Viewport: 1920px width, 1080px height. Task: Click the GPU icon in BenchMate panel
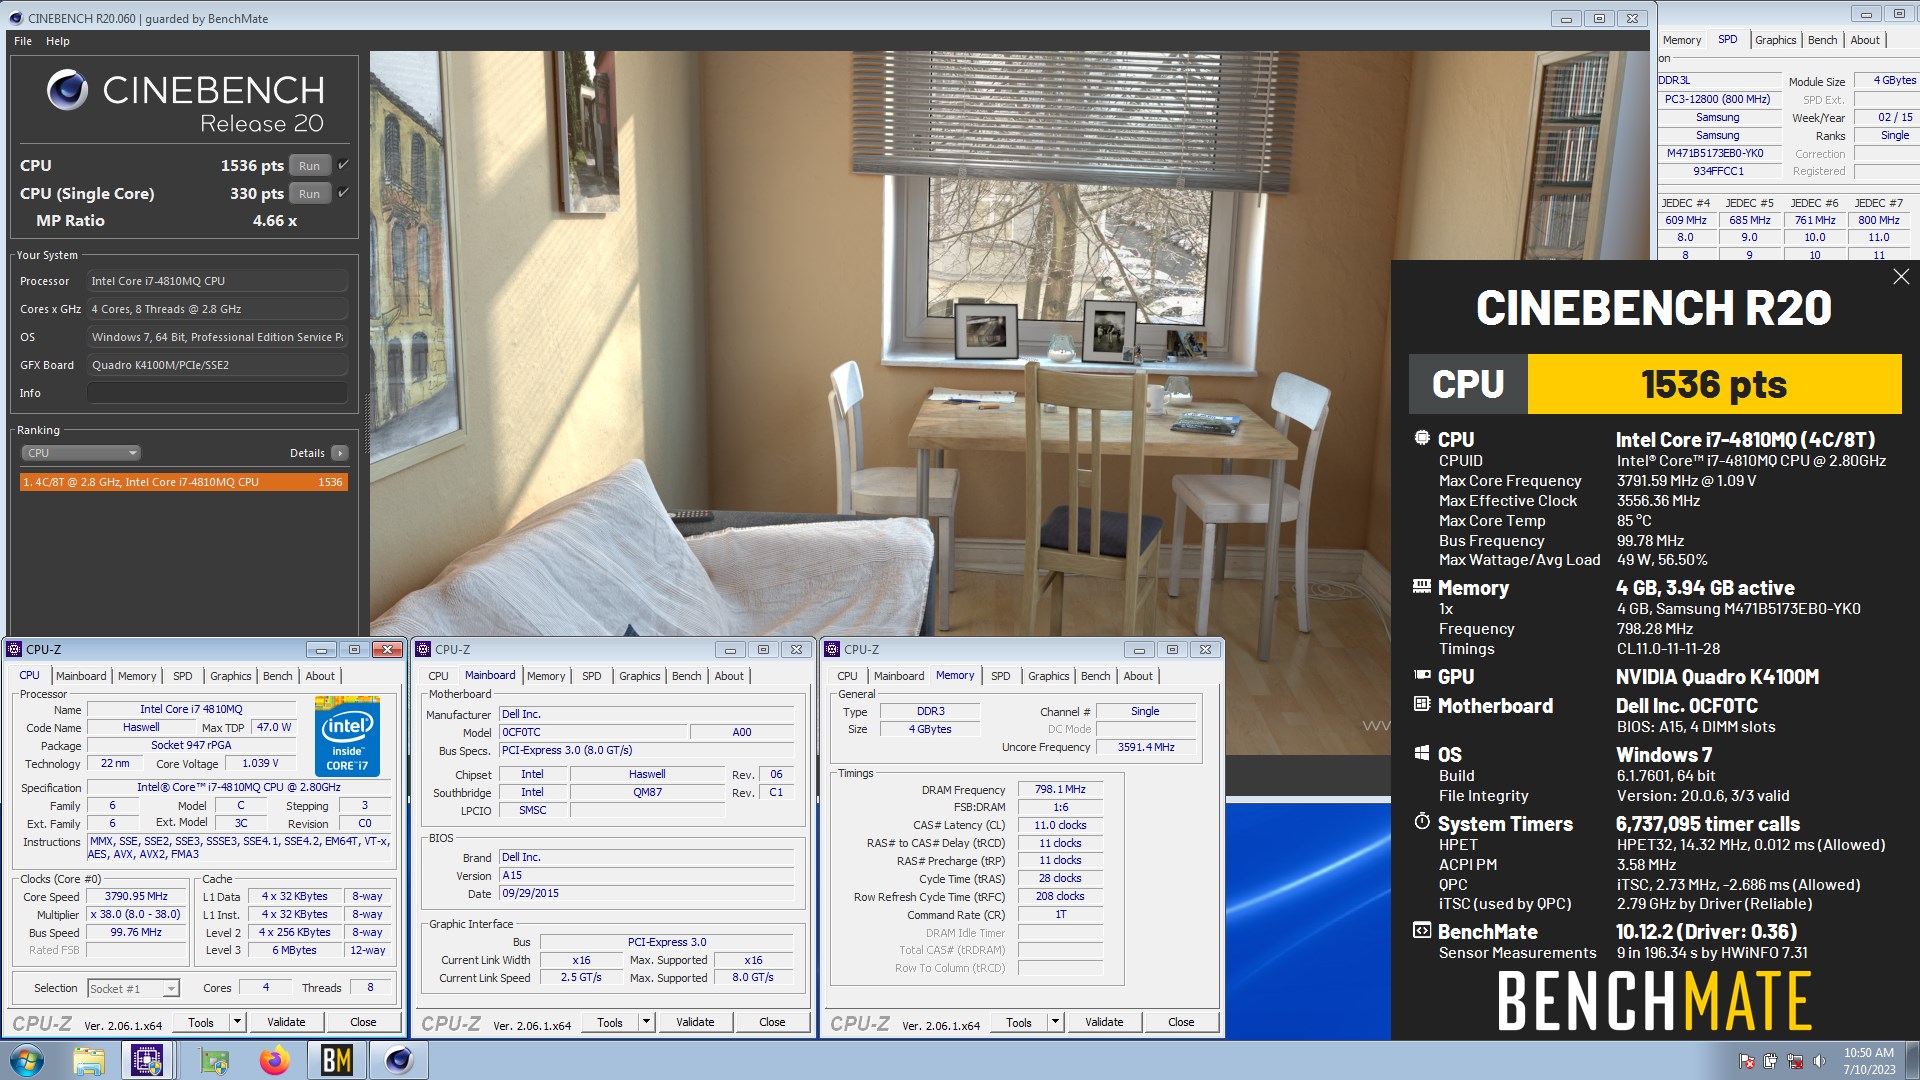(1422, 675)
